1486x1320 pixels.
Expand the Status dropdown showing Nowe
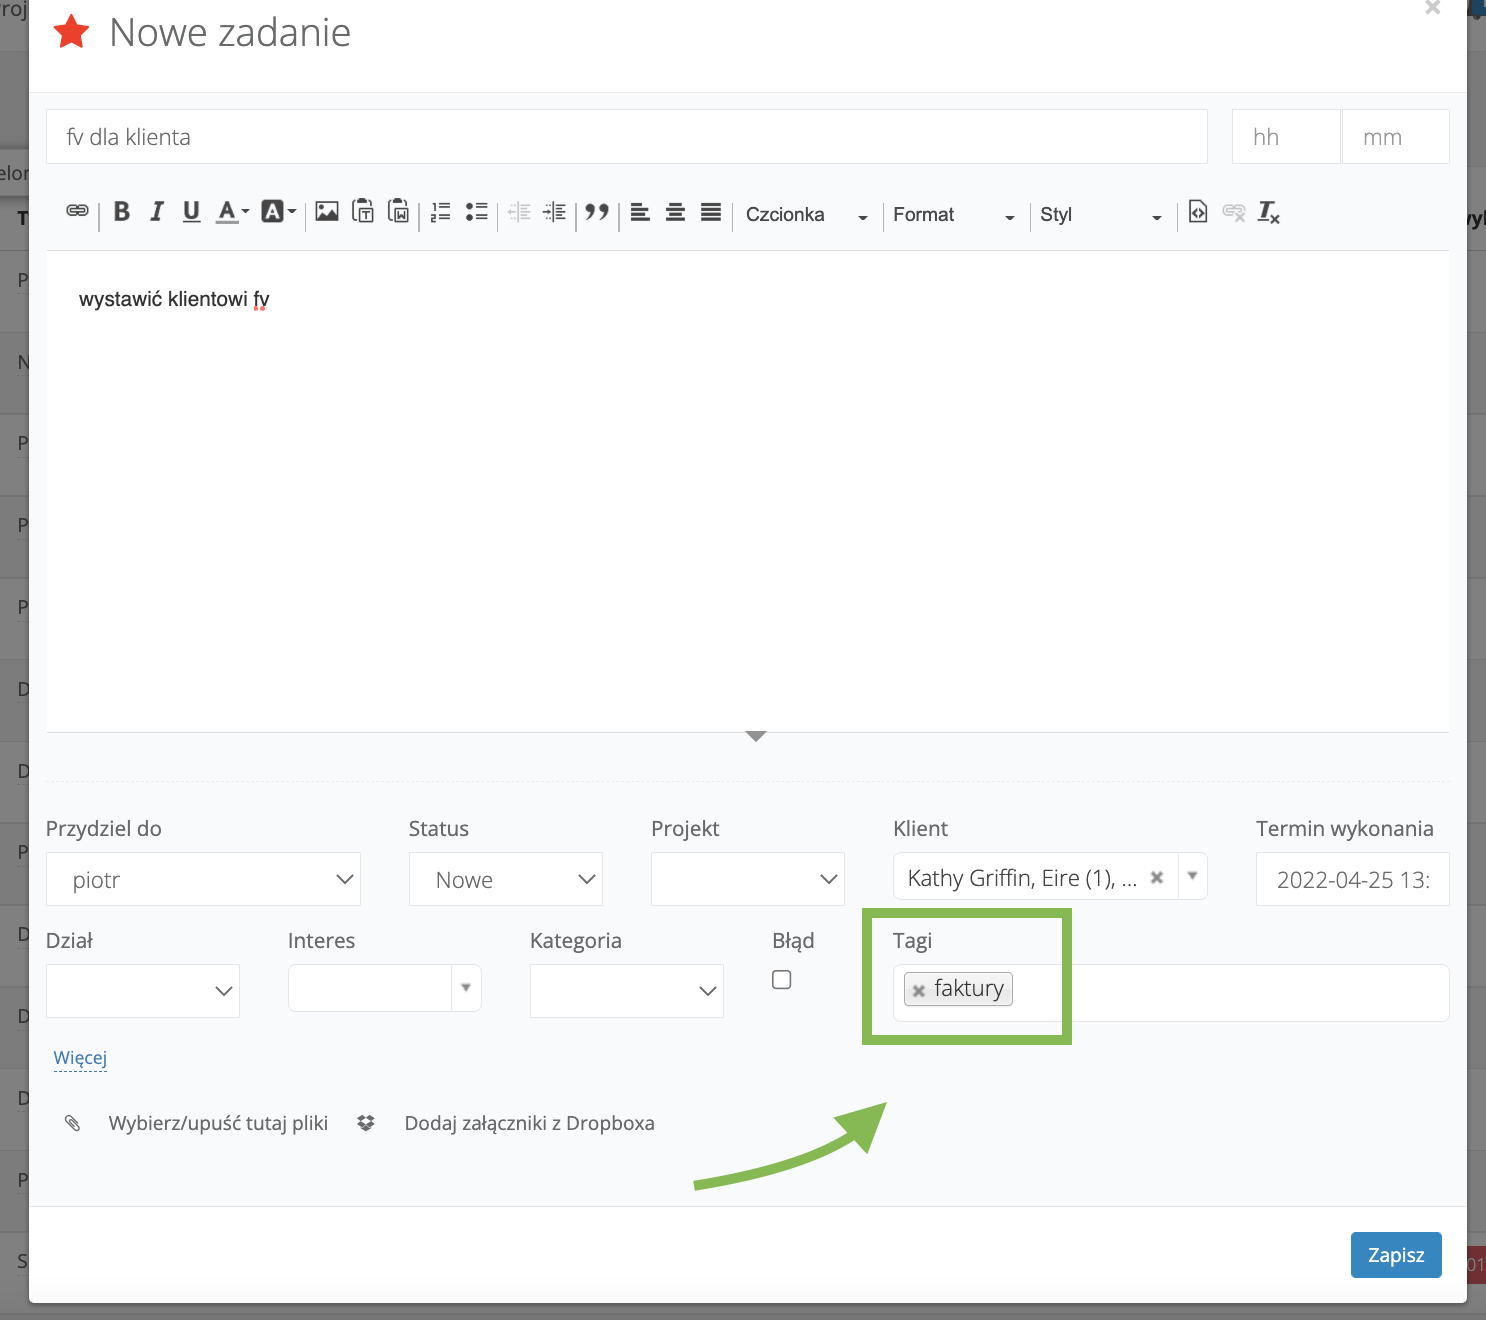coord(505,879)
